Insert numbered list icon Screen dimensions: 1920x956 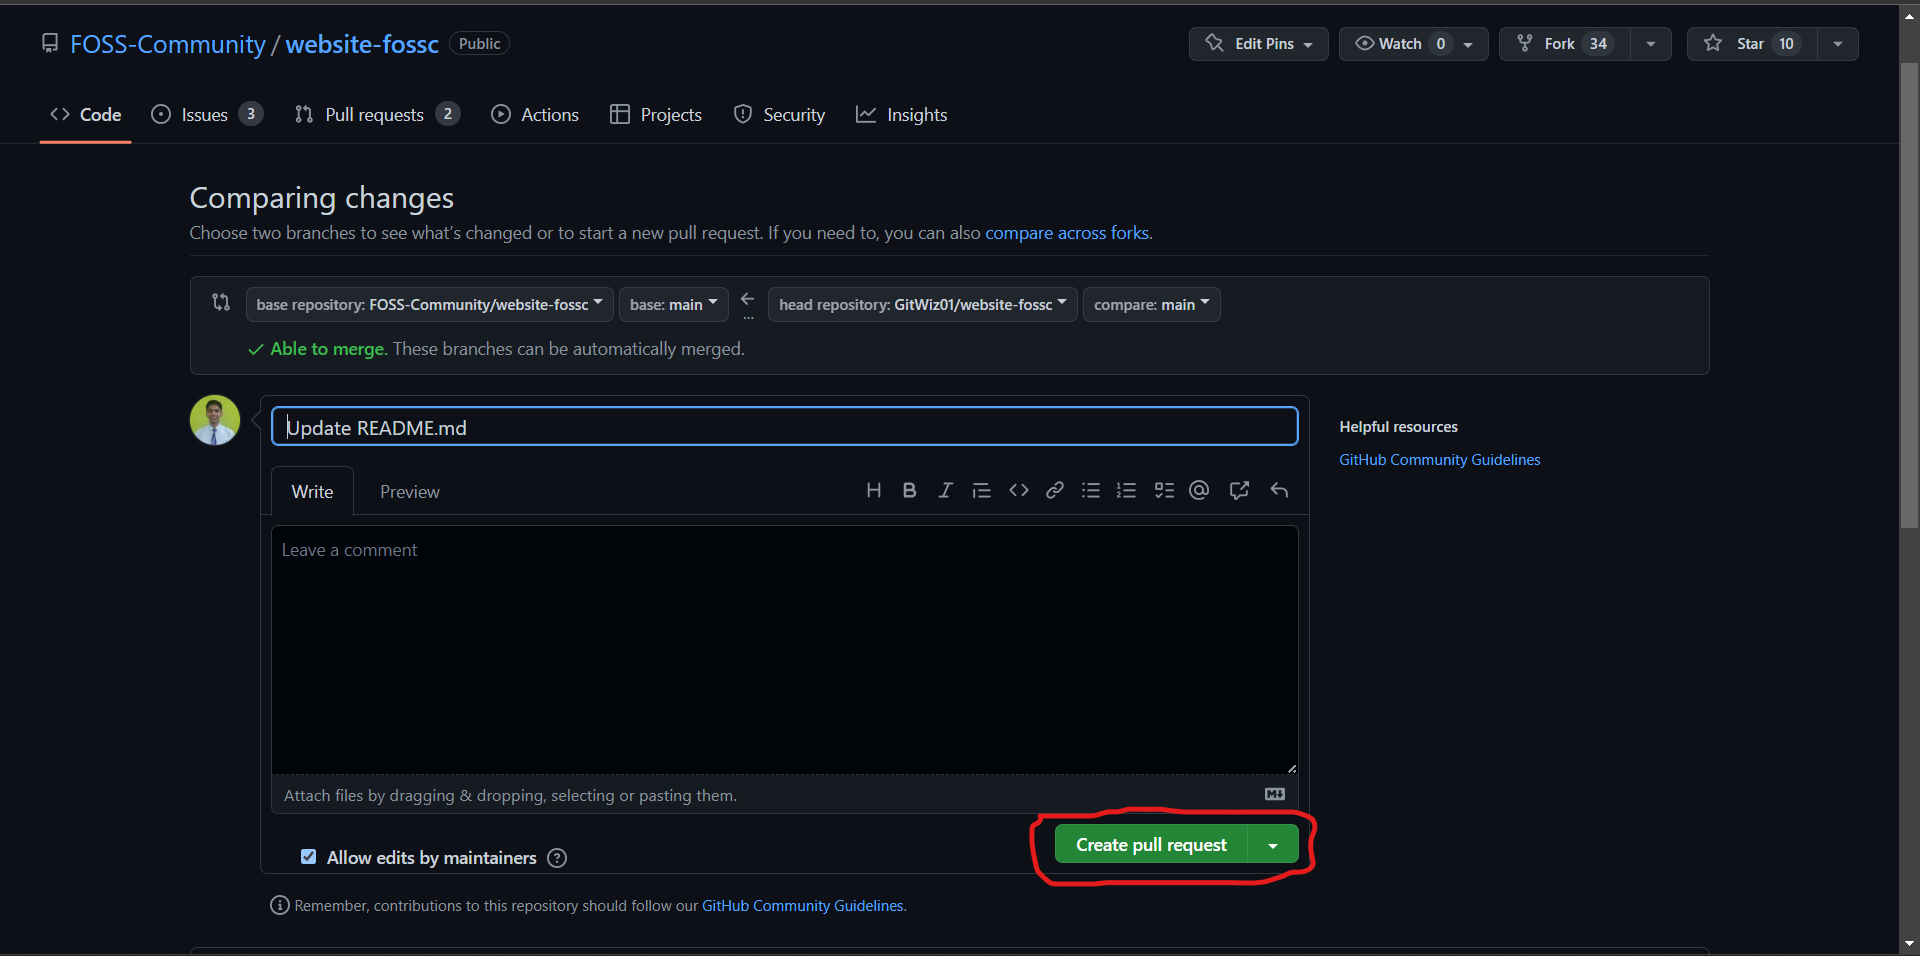(x=1127, y=490)
